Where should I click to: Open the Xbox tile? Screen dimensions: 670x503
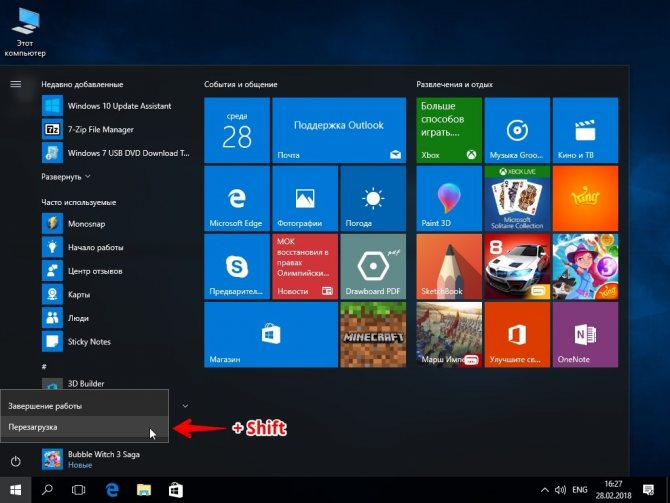point(449,130)
